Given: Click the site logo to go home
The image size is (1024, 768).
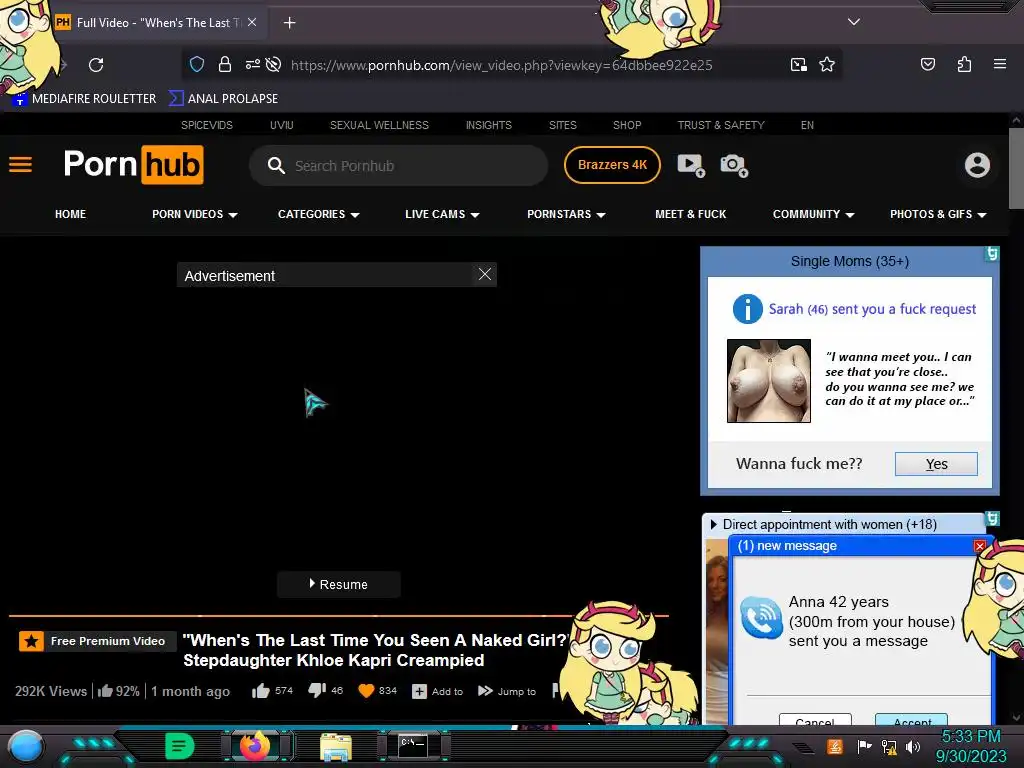Looking at the screenshot, I should tap(133, 165).
